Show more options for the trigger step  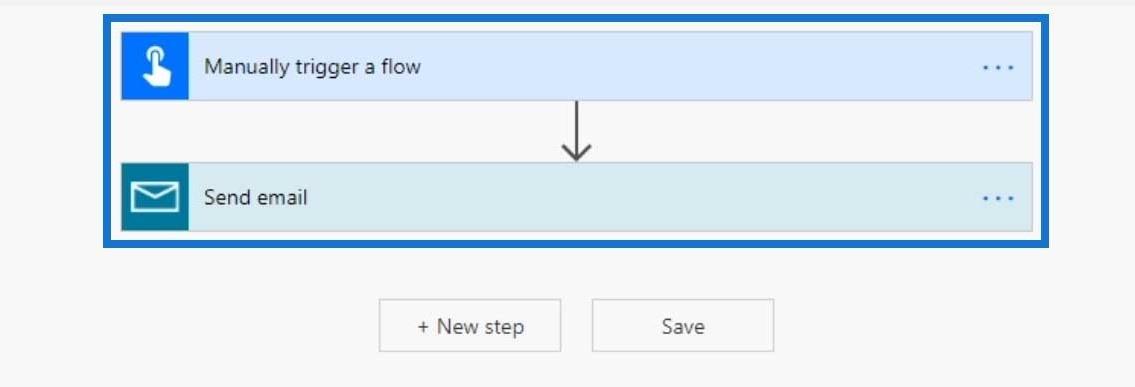(997, 67)
